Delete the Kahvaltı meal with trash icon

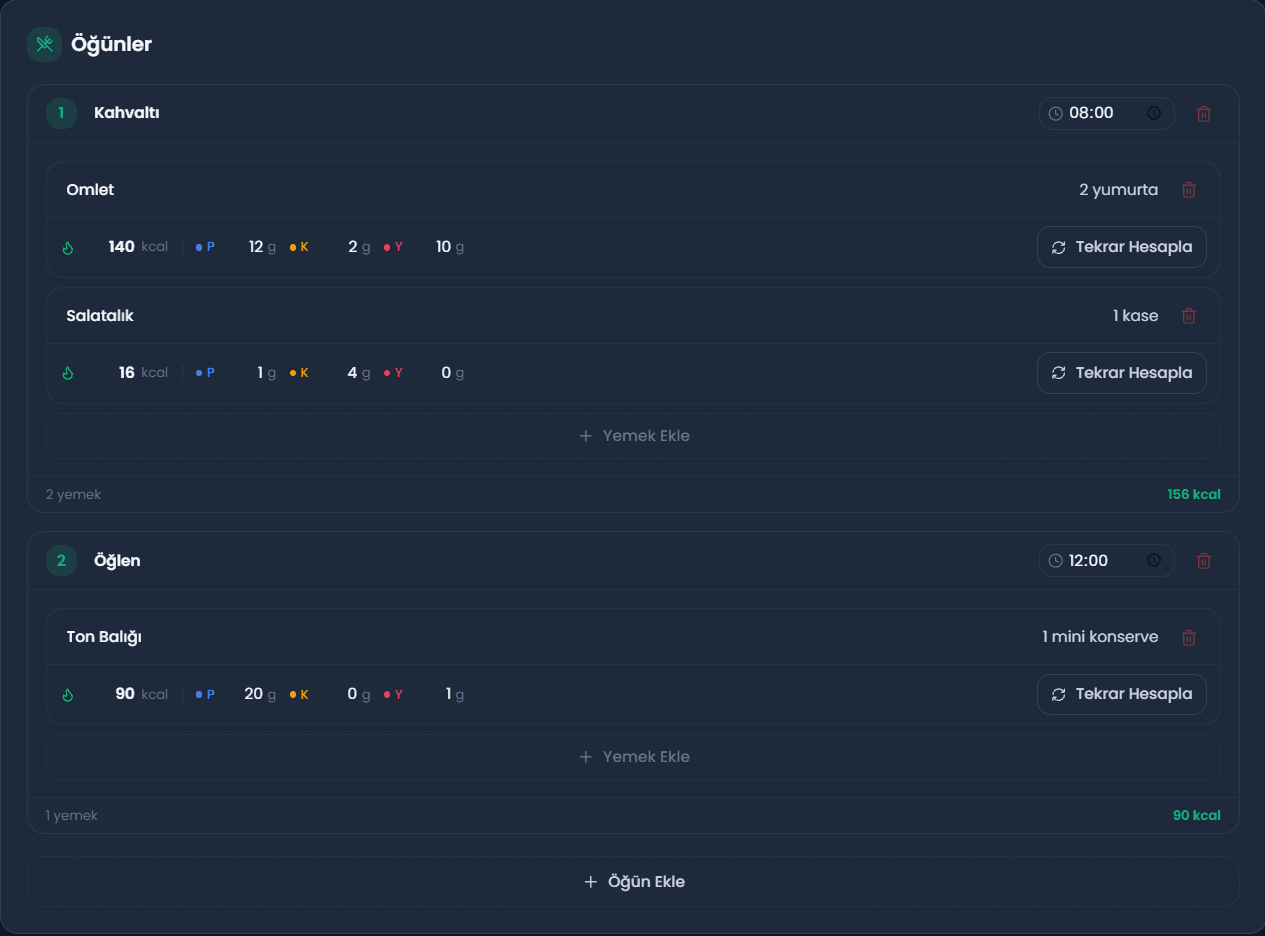click(1204, 114)
